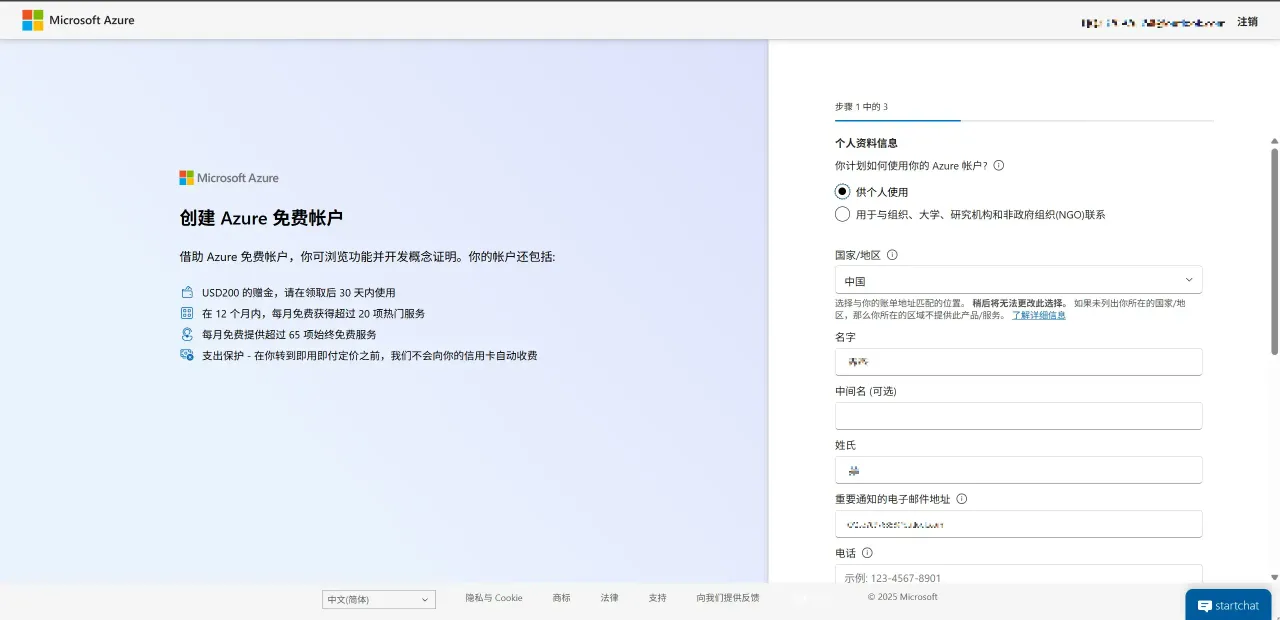Open the 国家/地区 dropdown showing 中国
The height and width of the screenshot is (620, 1280).
1018,280
